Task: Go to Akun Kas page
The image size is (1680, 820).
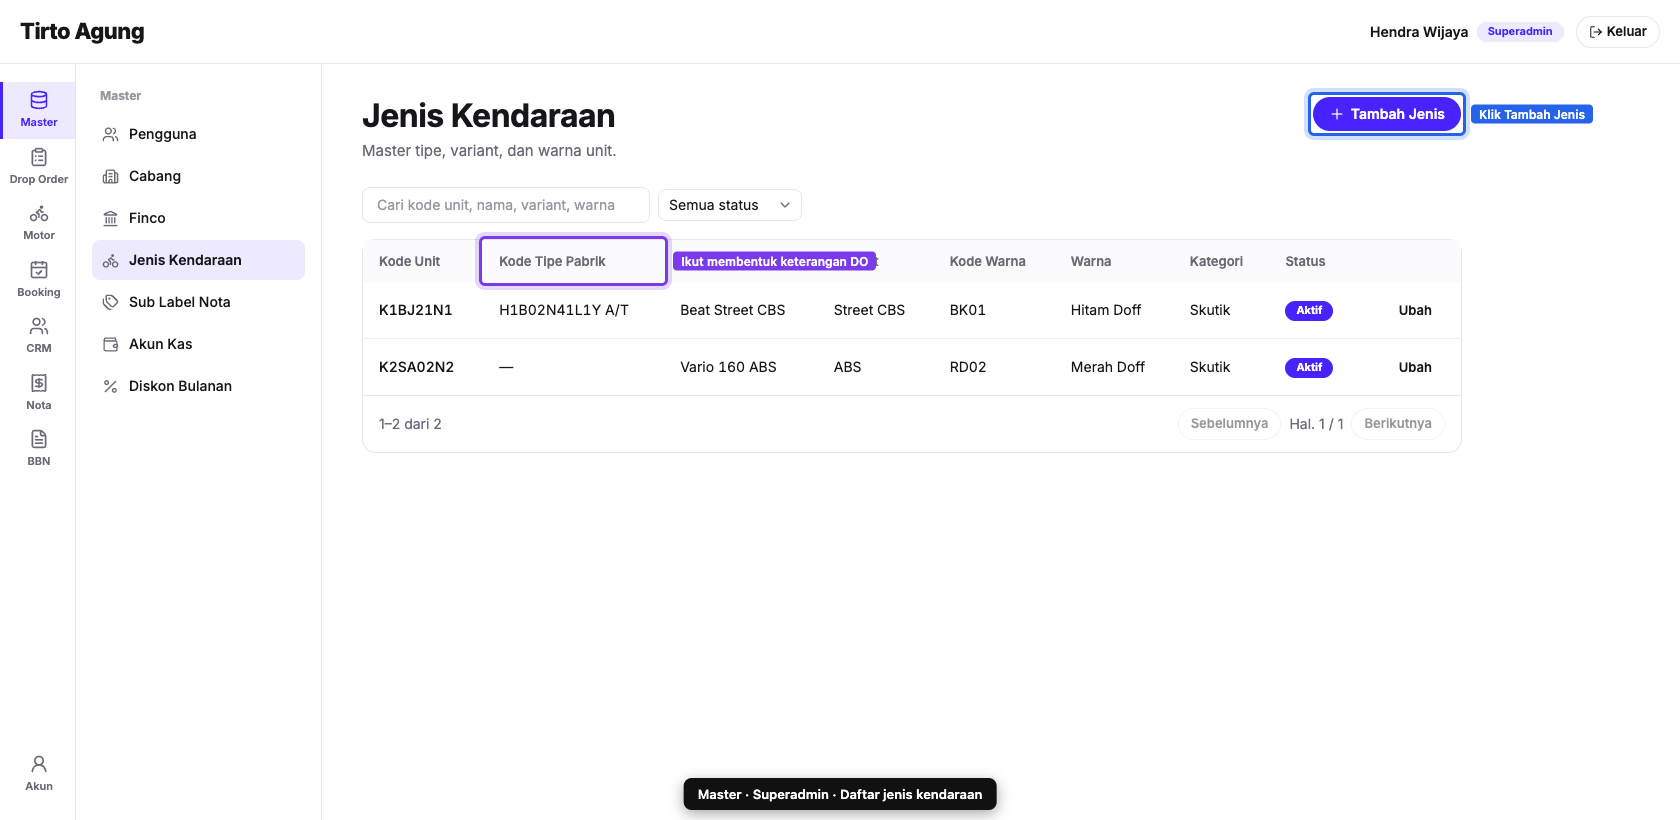Action: [198, 344]
